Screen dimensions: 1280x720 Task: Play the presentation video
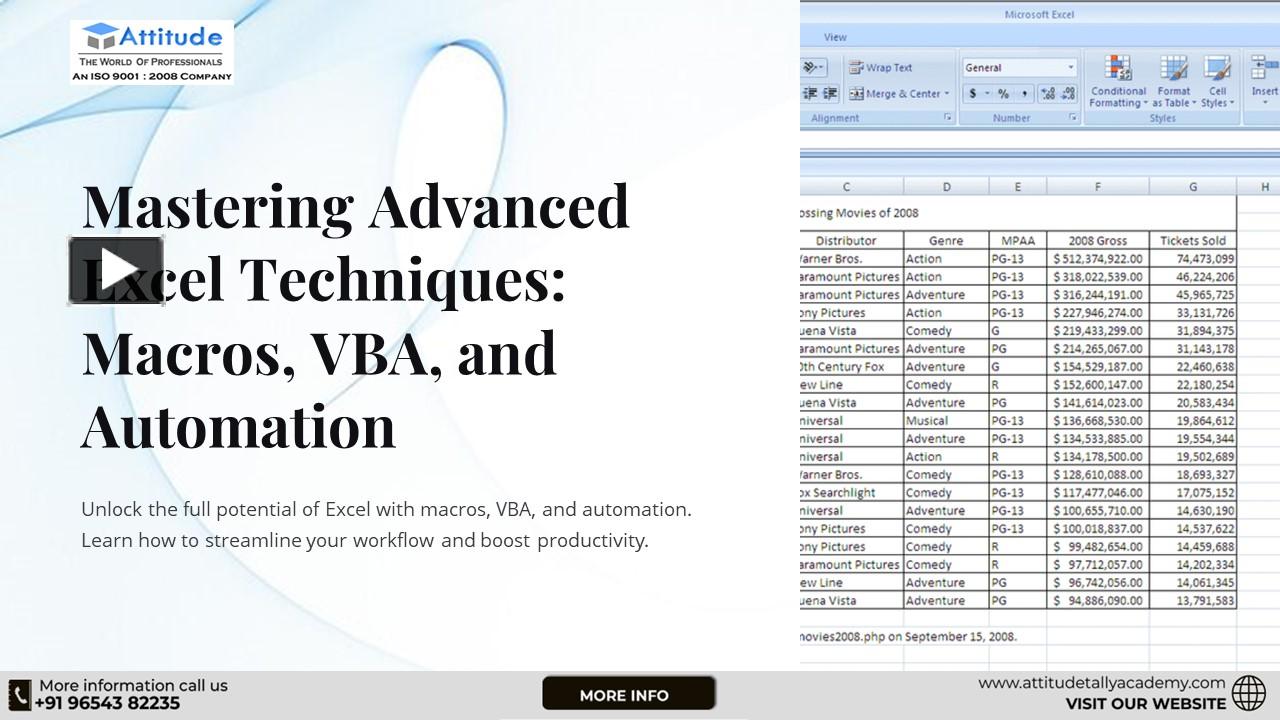point(116,270)
